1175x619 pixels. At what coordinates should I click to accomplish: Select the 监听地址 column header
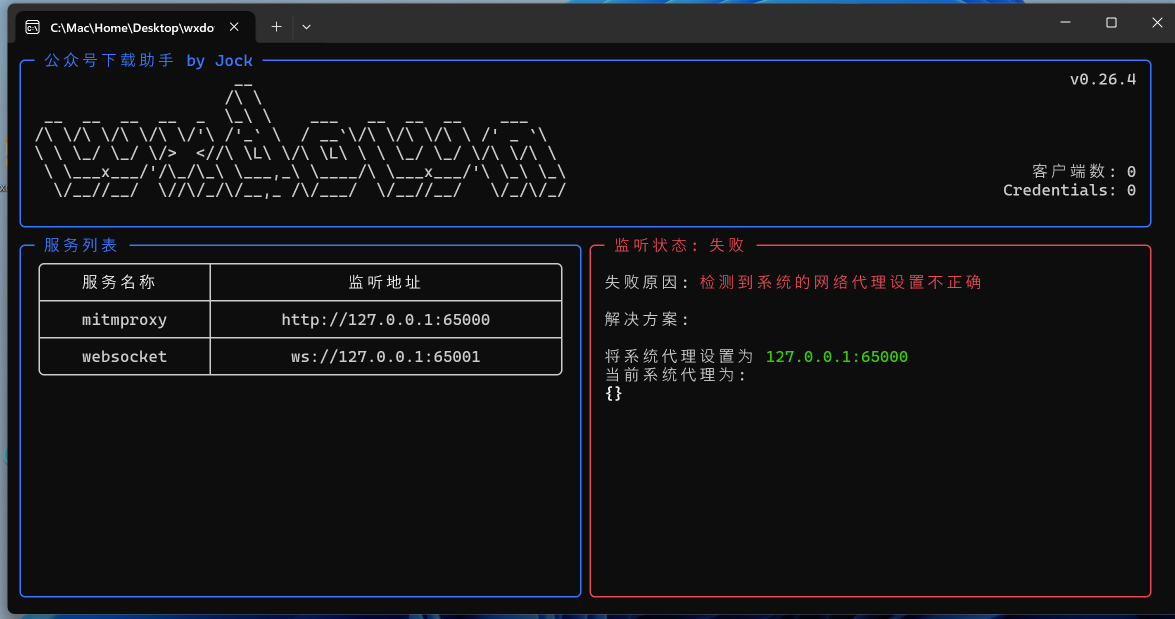[385, 282]
